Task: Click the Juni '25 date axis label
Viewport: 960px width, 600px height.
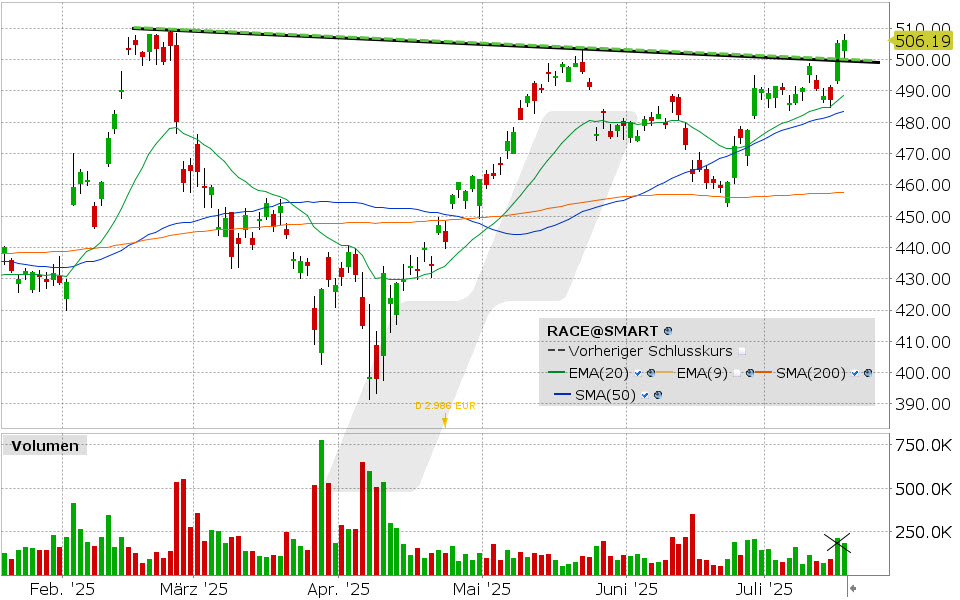Action: point(627,590)
